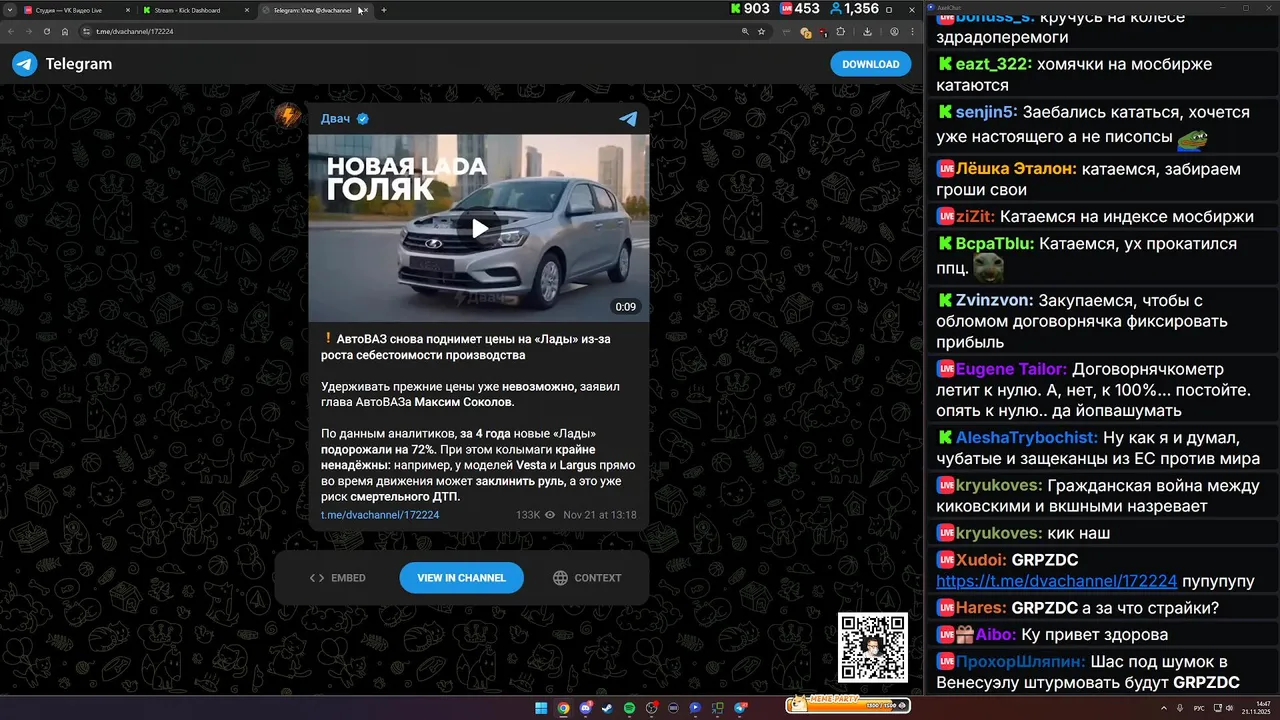Click username Hares in chat

(981, 608)
